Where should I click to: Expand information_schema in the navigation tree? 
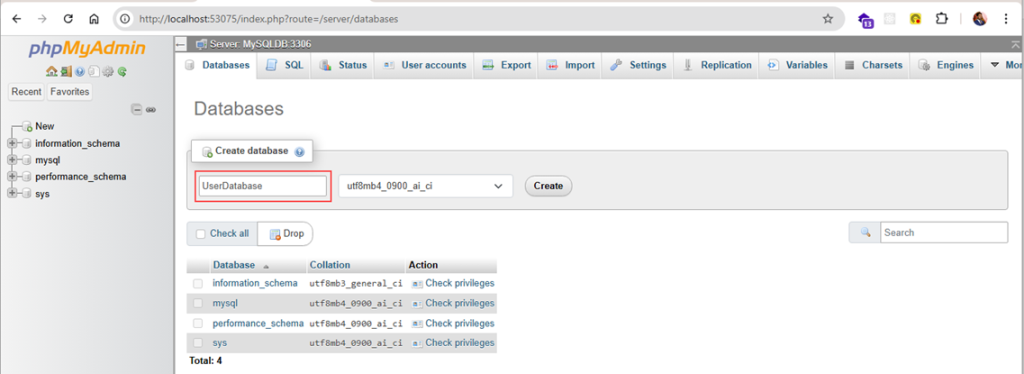point(11,143)
